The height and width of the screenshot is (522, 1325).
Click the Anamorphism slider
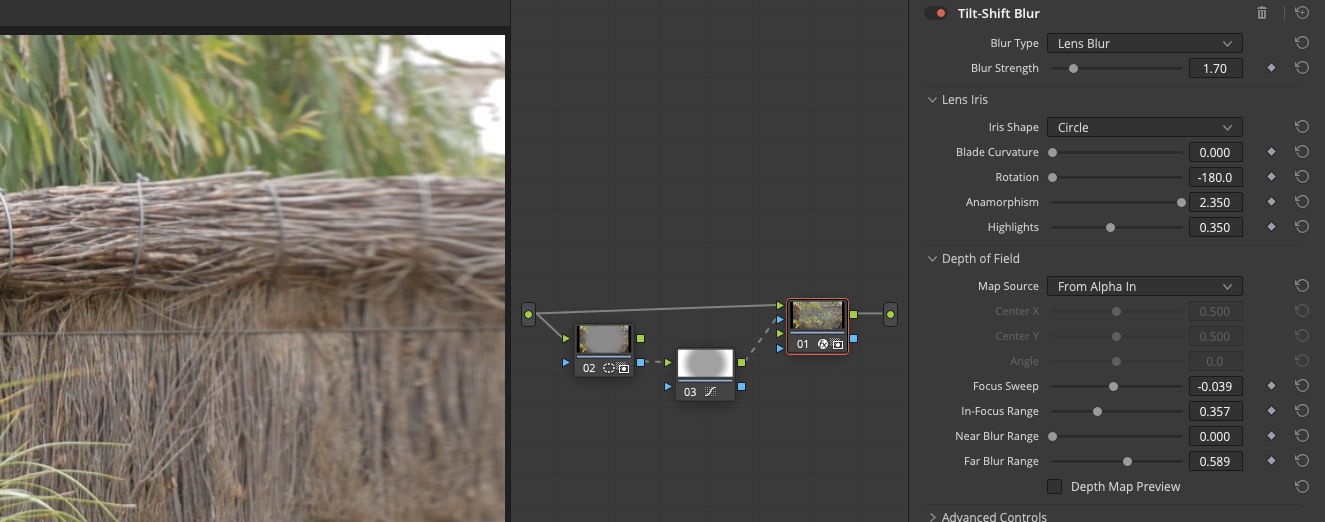tap(1116, 203)
